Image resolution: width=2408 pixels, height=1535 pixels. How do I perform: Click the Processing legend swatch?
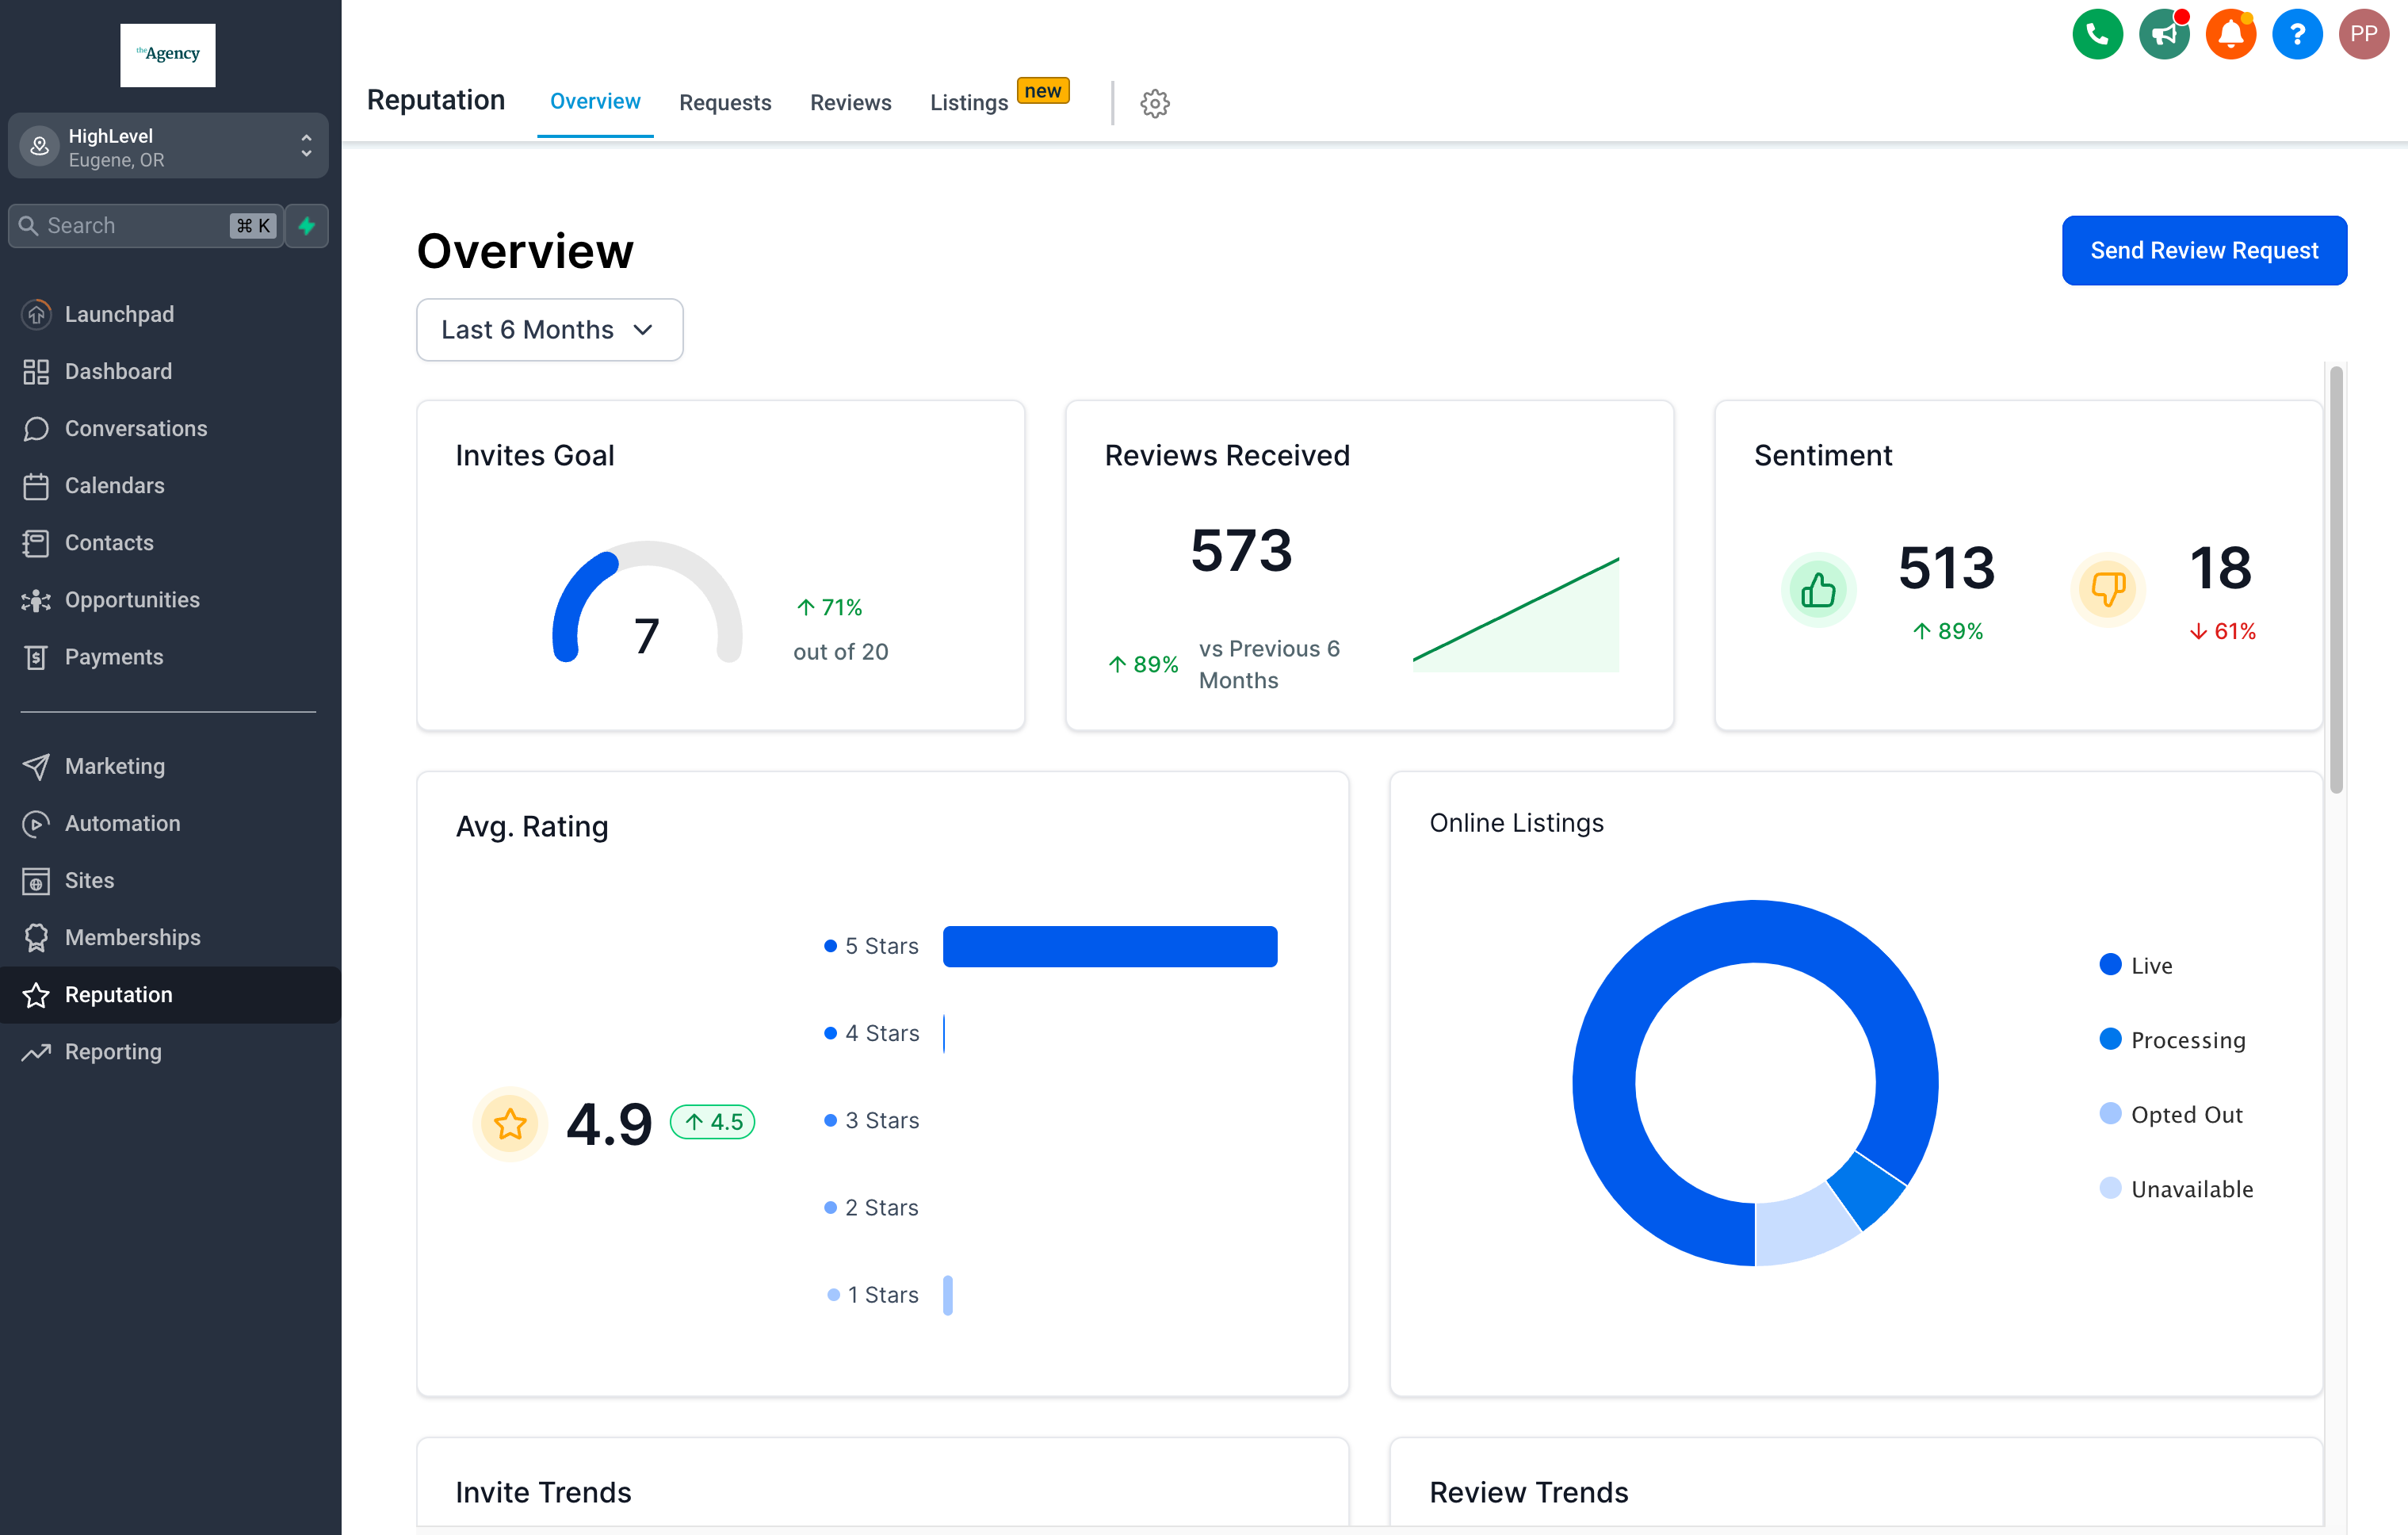[x=2110, y=1039]
